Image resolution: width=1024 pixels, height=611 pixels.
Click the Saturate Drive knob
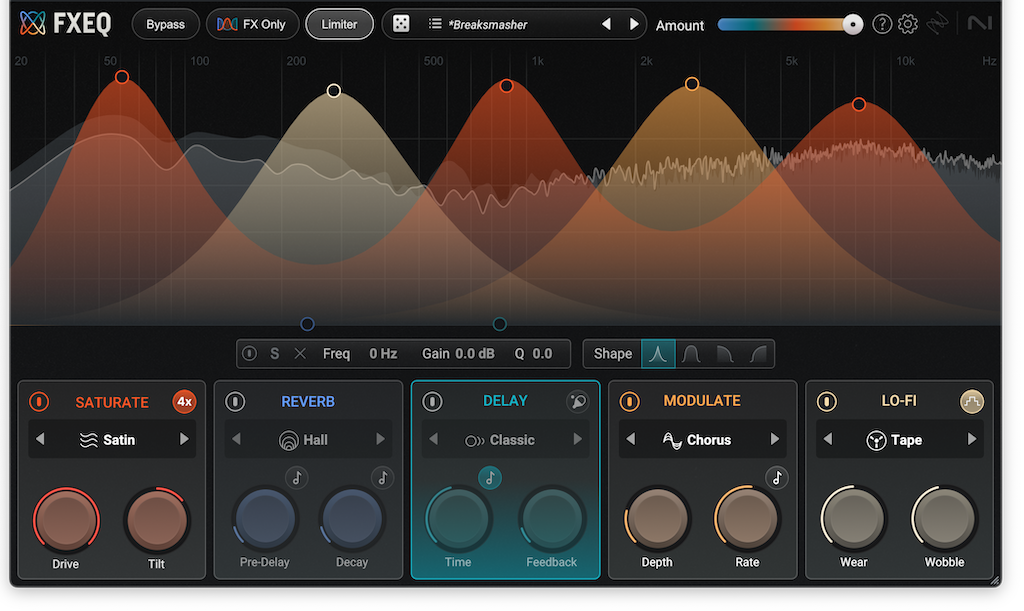(66, 520)
